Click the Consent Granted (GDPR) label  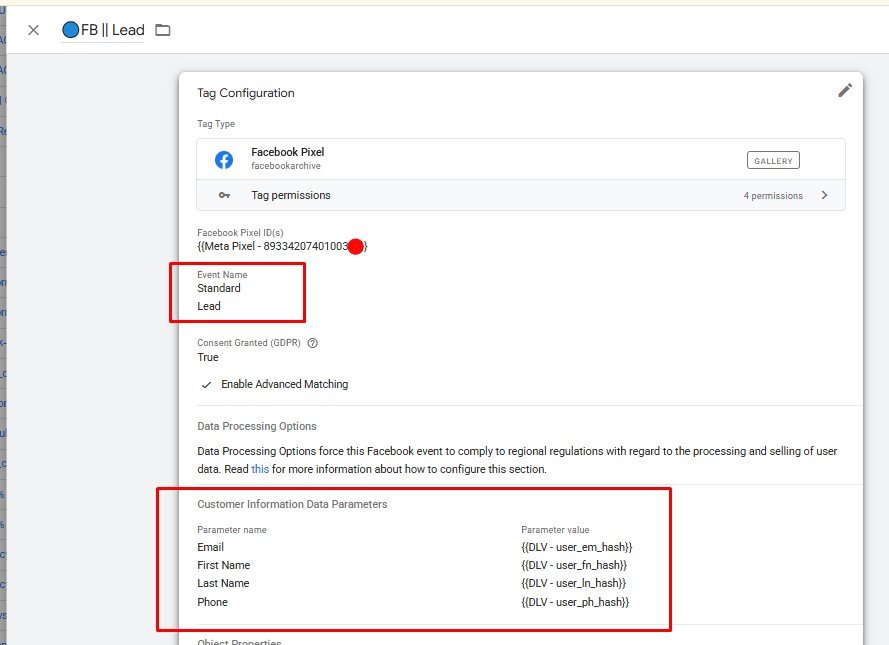[x=249, y=343]
